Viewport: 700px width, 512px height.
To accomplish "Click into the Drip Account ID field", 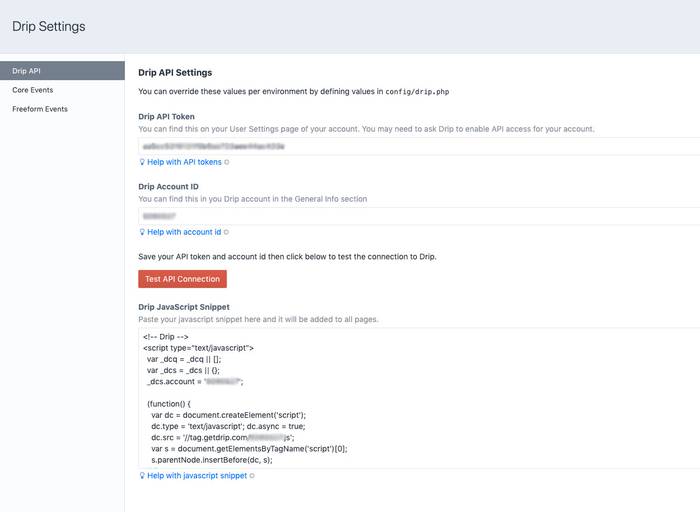I will 420,216.
